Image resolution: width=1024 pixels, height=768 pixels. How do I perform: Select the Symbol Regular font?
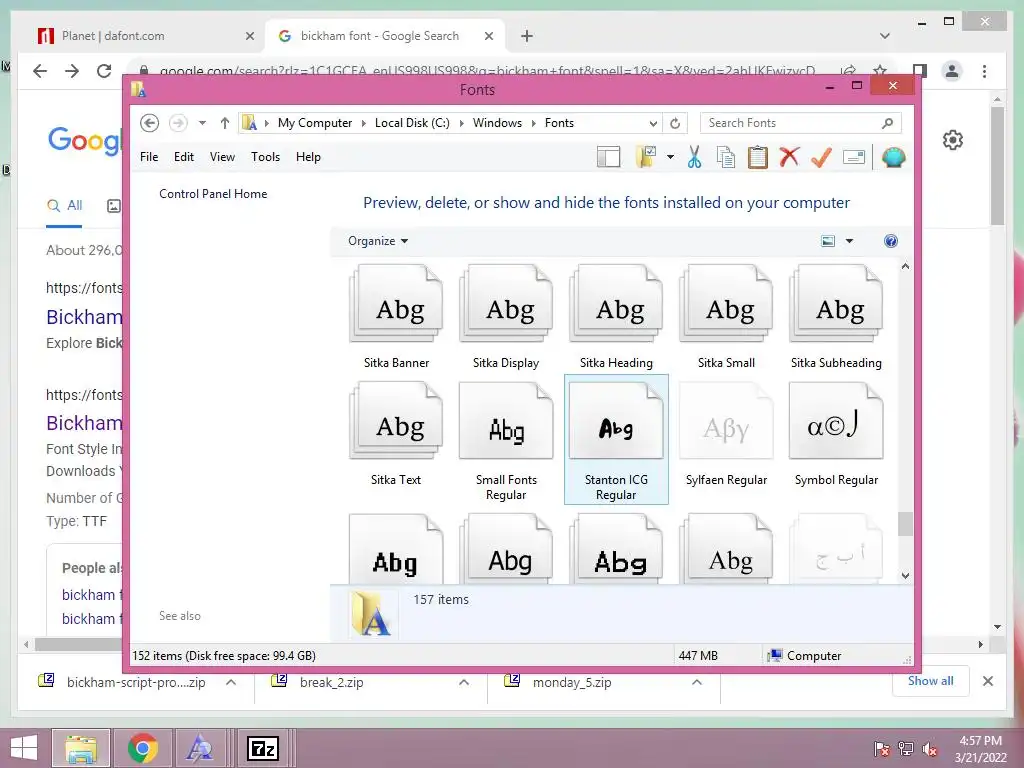(836, 435)
